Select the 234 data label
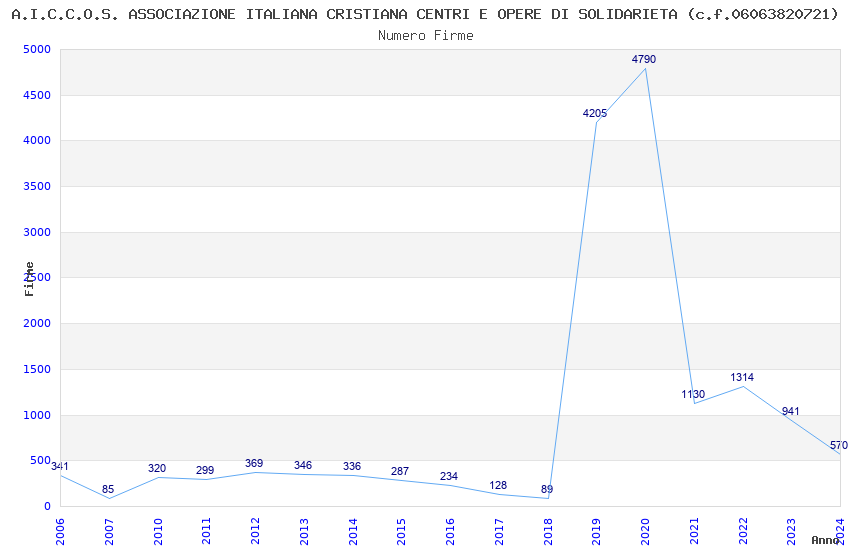 pyautogui.click(x=448, y=476)
